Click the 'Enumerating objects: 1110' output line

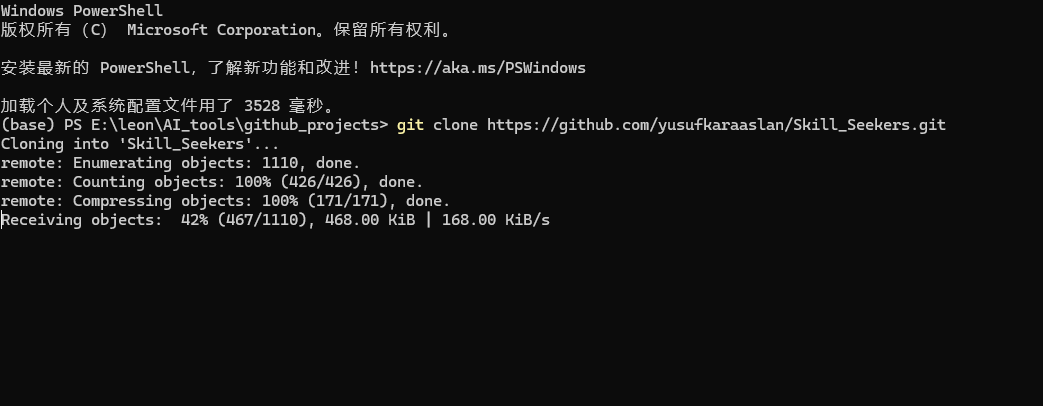180,163
